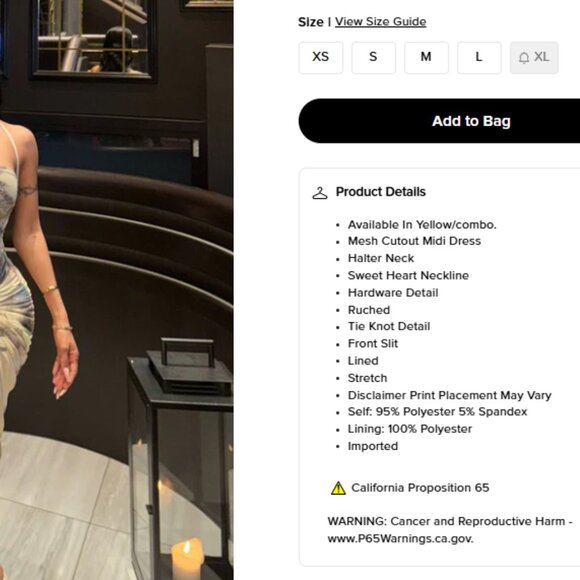Click the dress model product photo
580x580 pixels.
117,290
